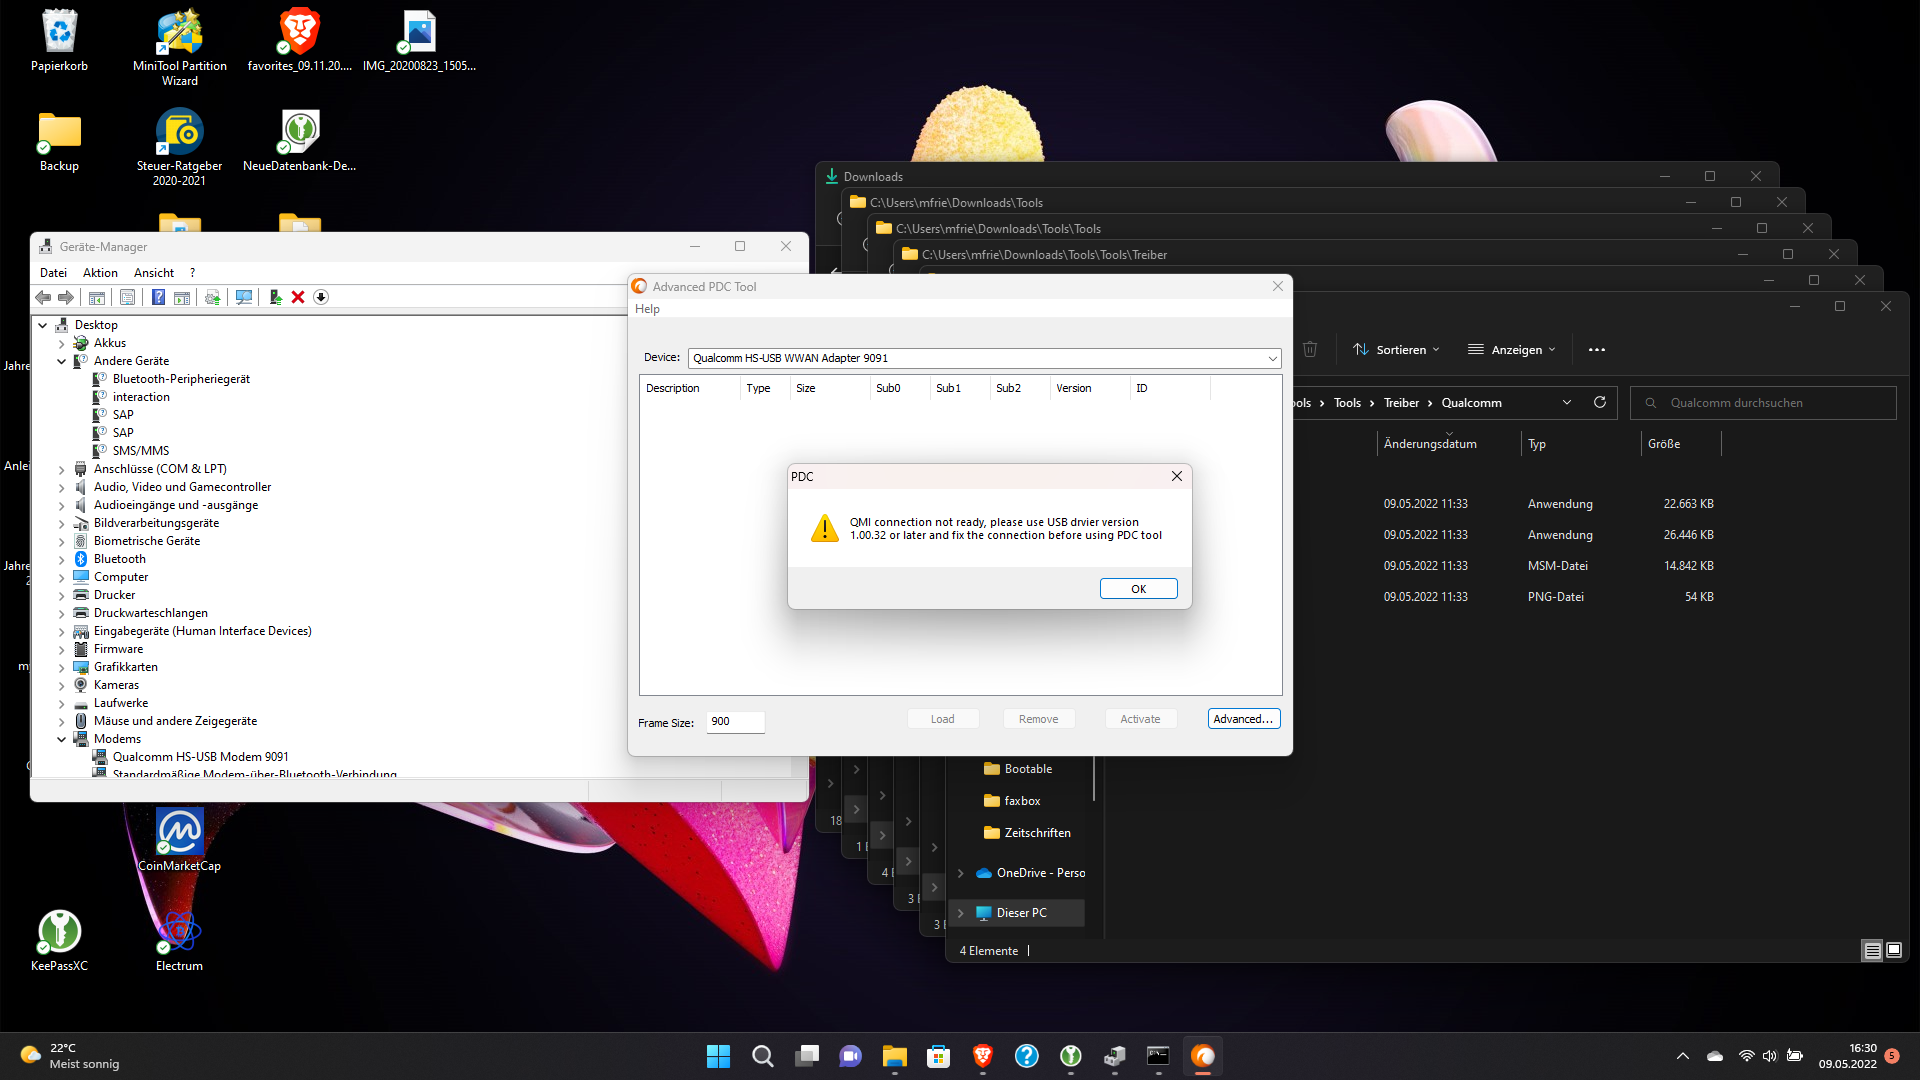
Task: Click scan for hardware changes icon
Action: tap(243, 297)
